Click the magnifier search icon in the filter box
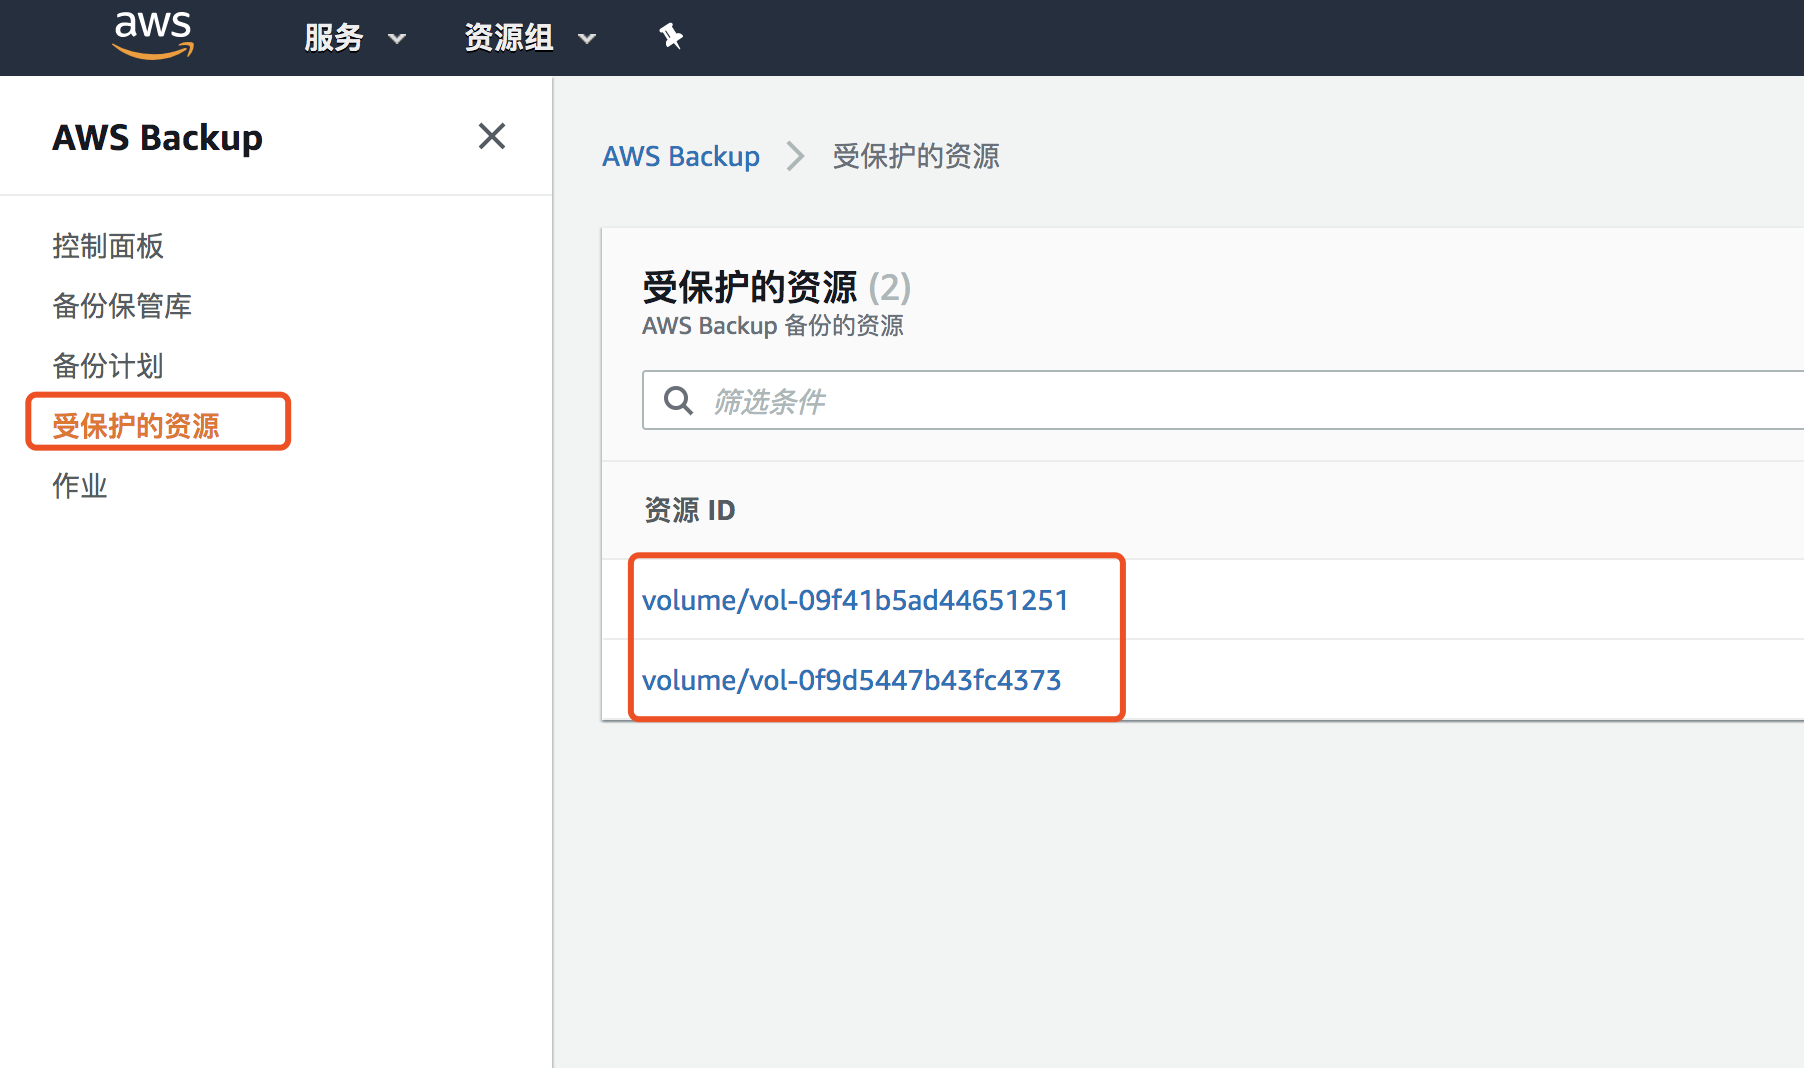1804x1068 pixels. pos(679,401)
